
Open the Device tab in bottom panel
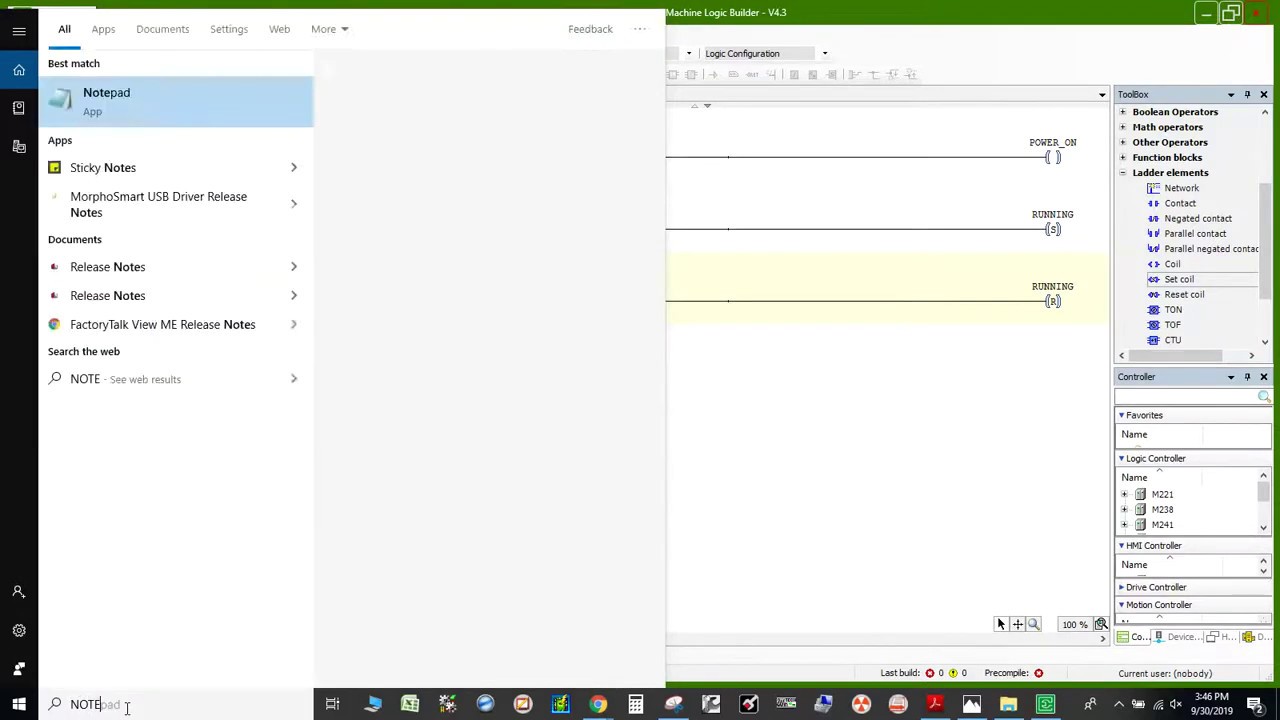click(x=1177, y=637)
